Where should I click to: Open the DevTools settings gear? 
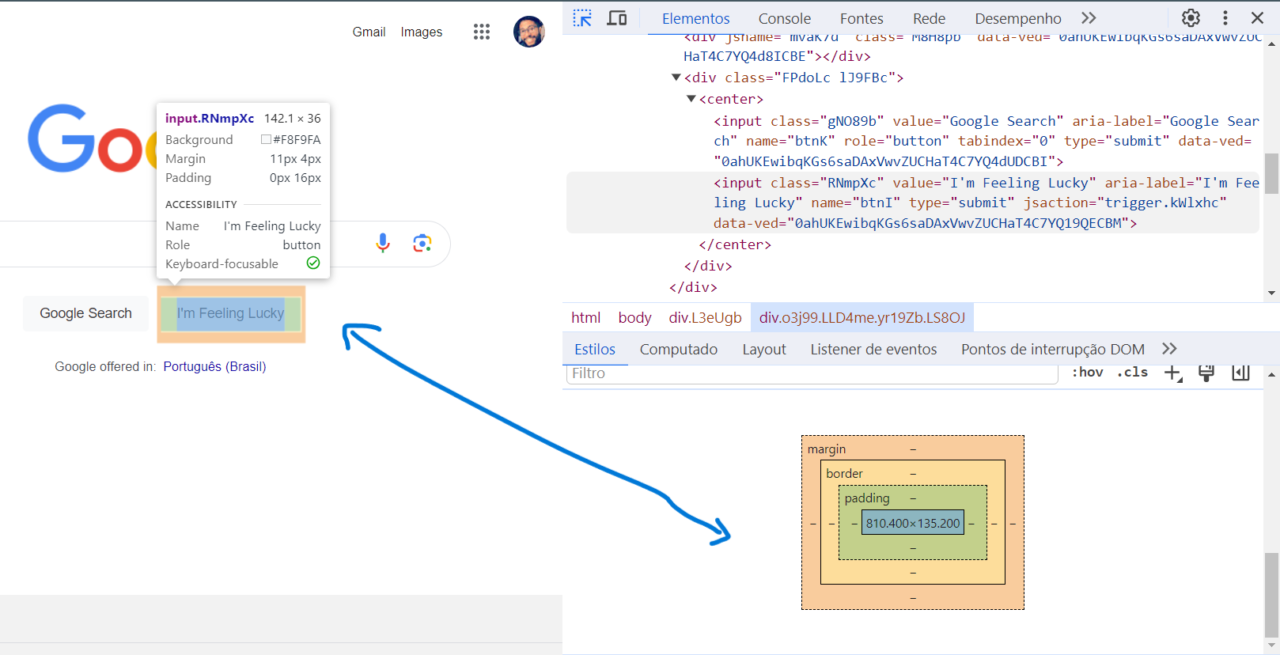click(x=1190, y=17)
